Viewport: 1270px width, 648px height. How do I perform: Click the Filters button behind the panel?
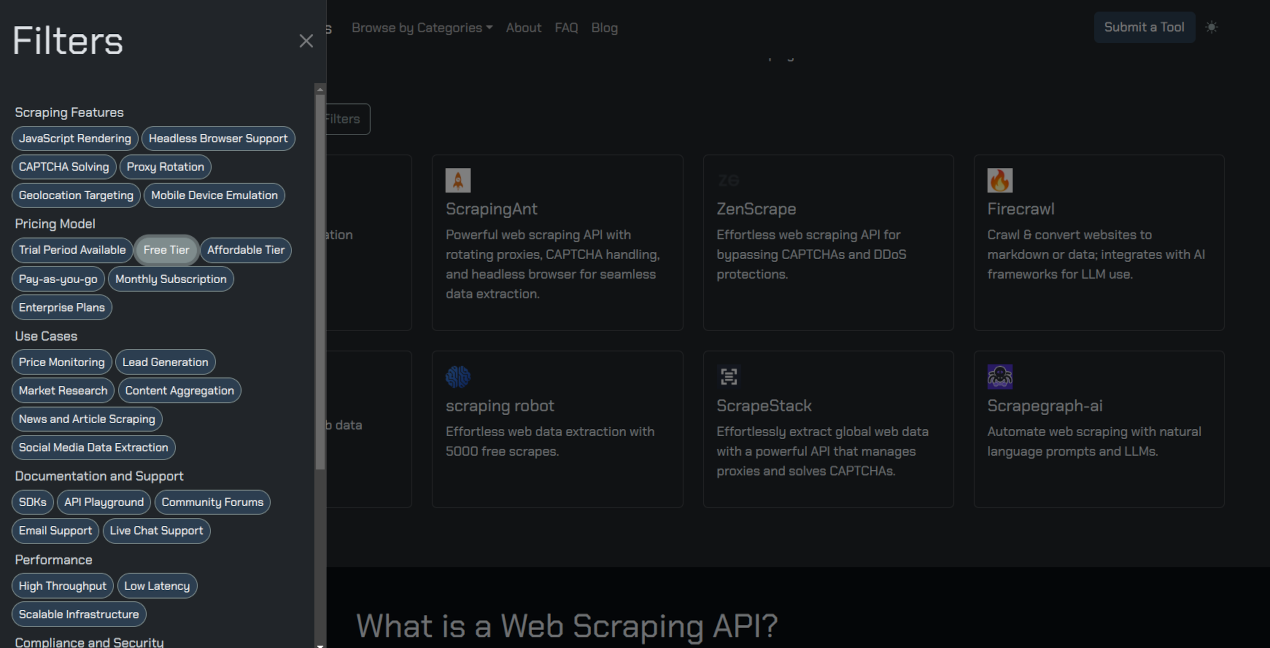tap(346, 119)
